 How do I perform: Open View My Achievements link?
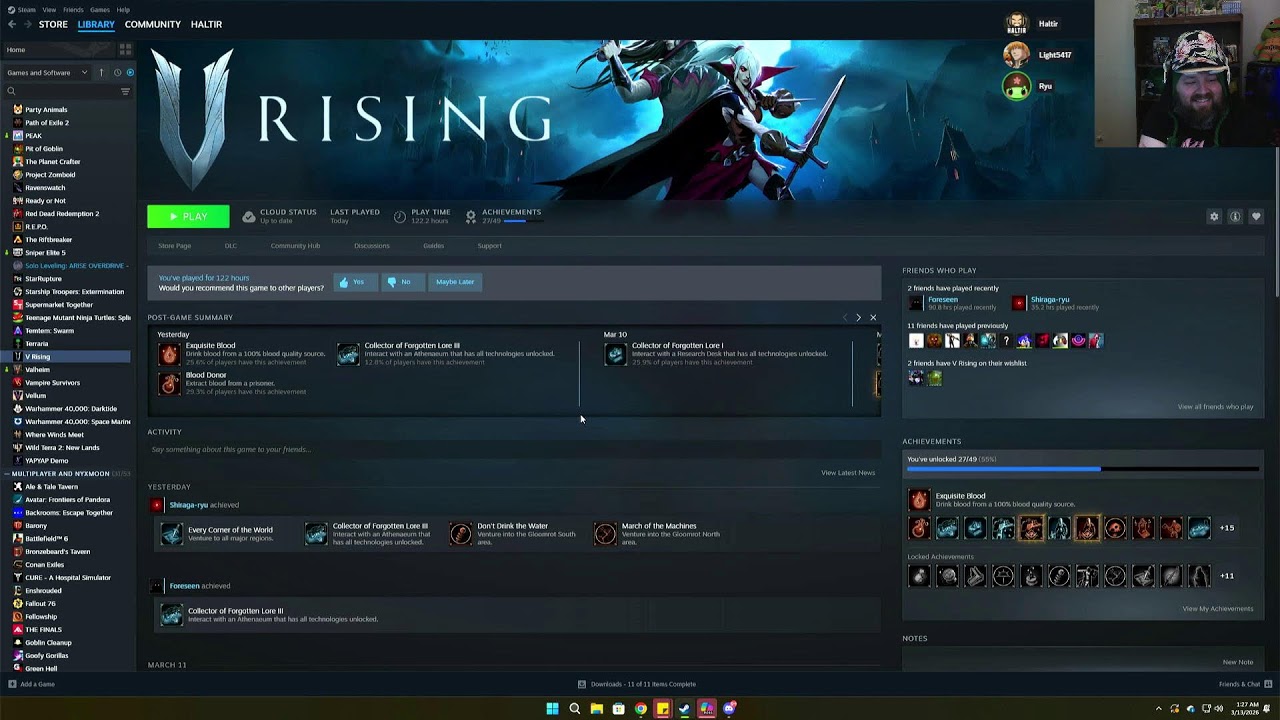pos(1217,609)
